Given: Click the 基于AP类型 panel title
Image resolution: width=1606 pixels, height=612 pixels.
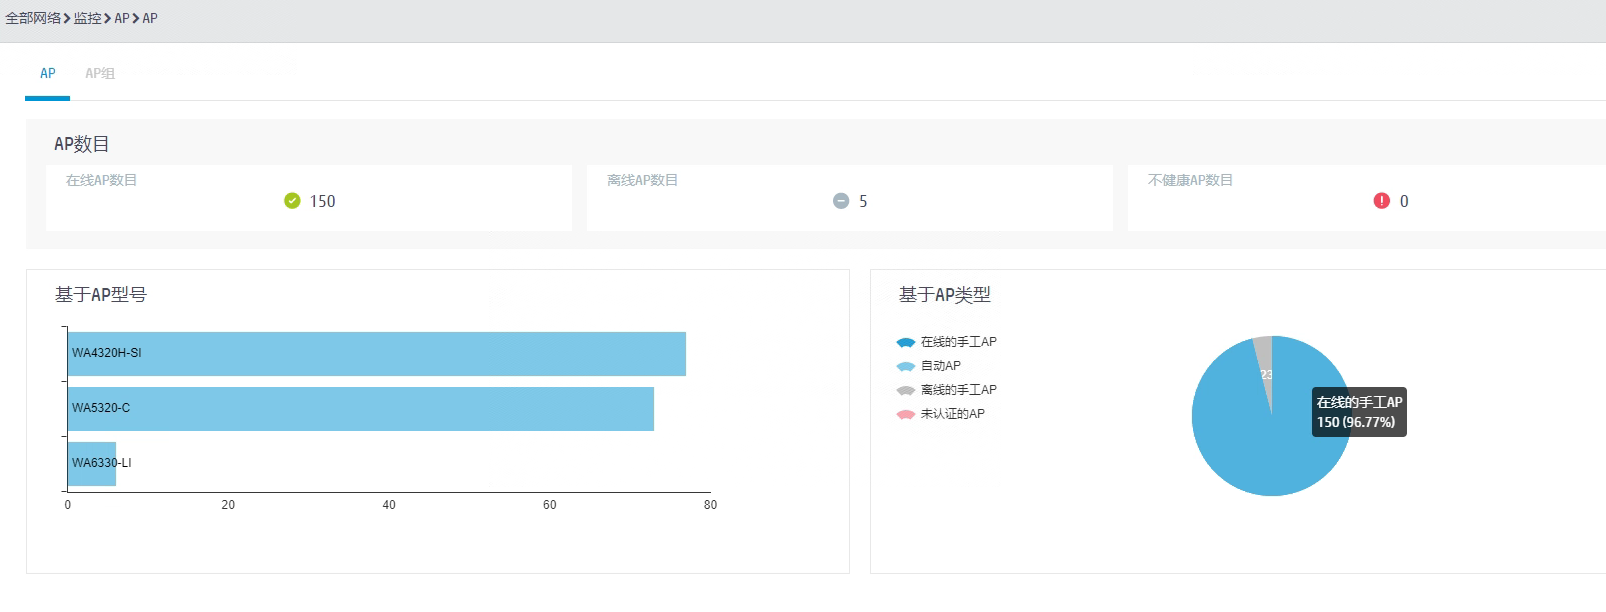Looking at the screenshot, I should pos(945,295).
